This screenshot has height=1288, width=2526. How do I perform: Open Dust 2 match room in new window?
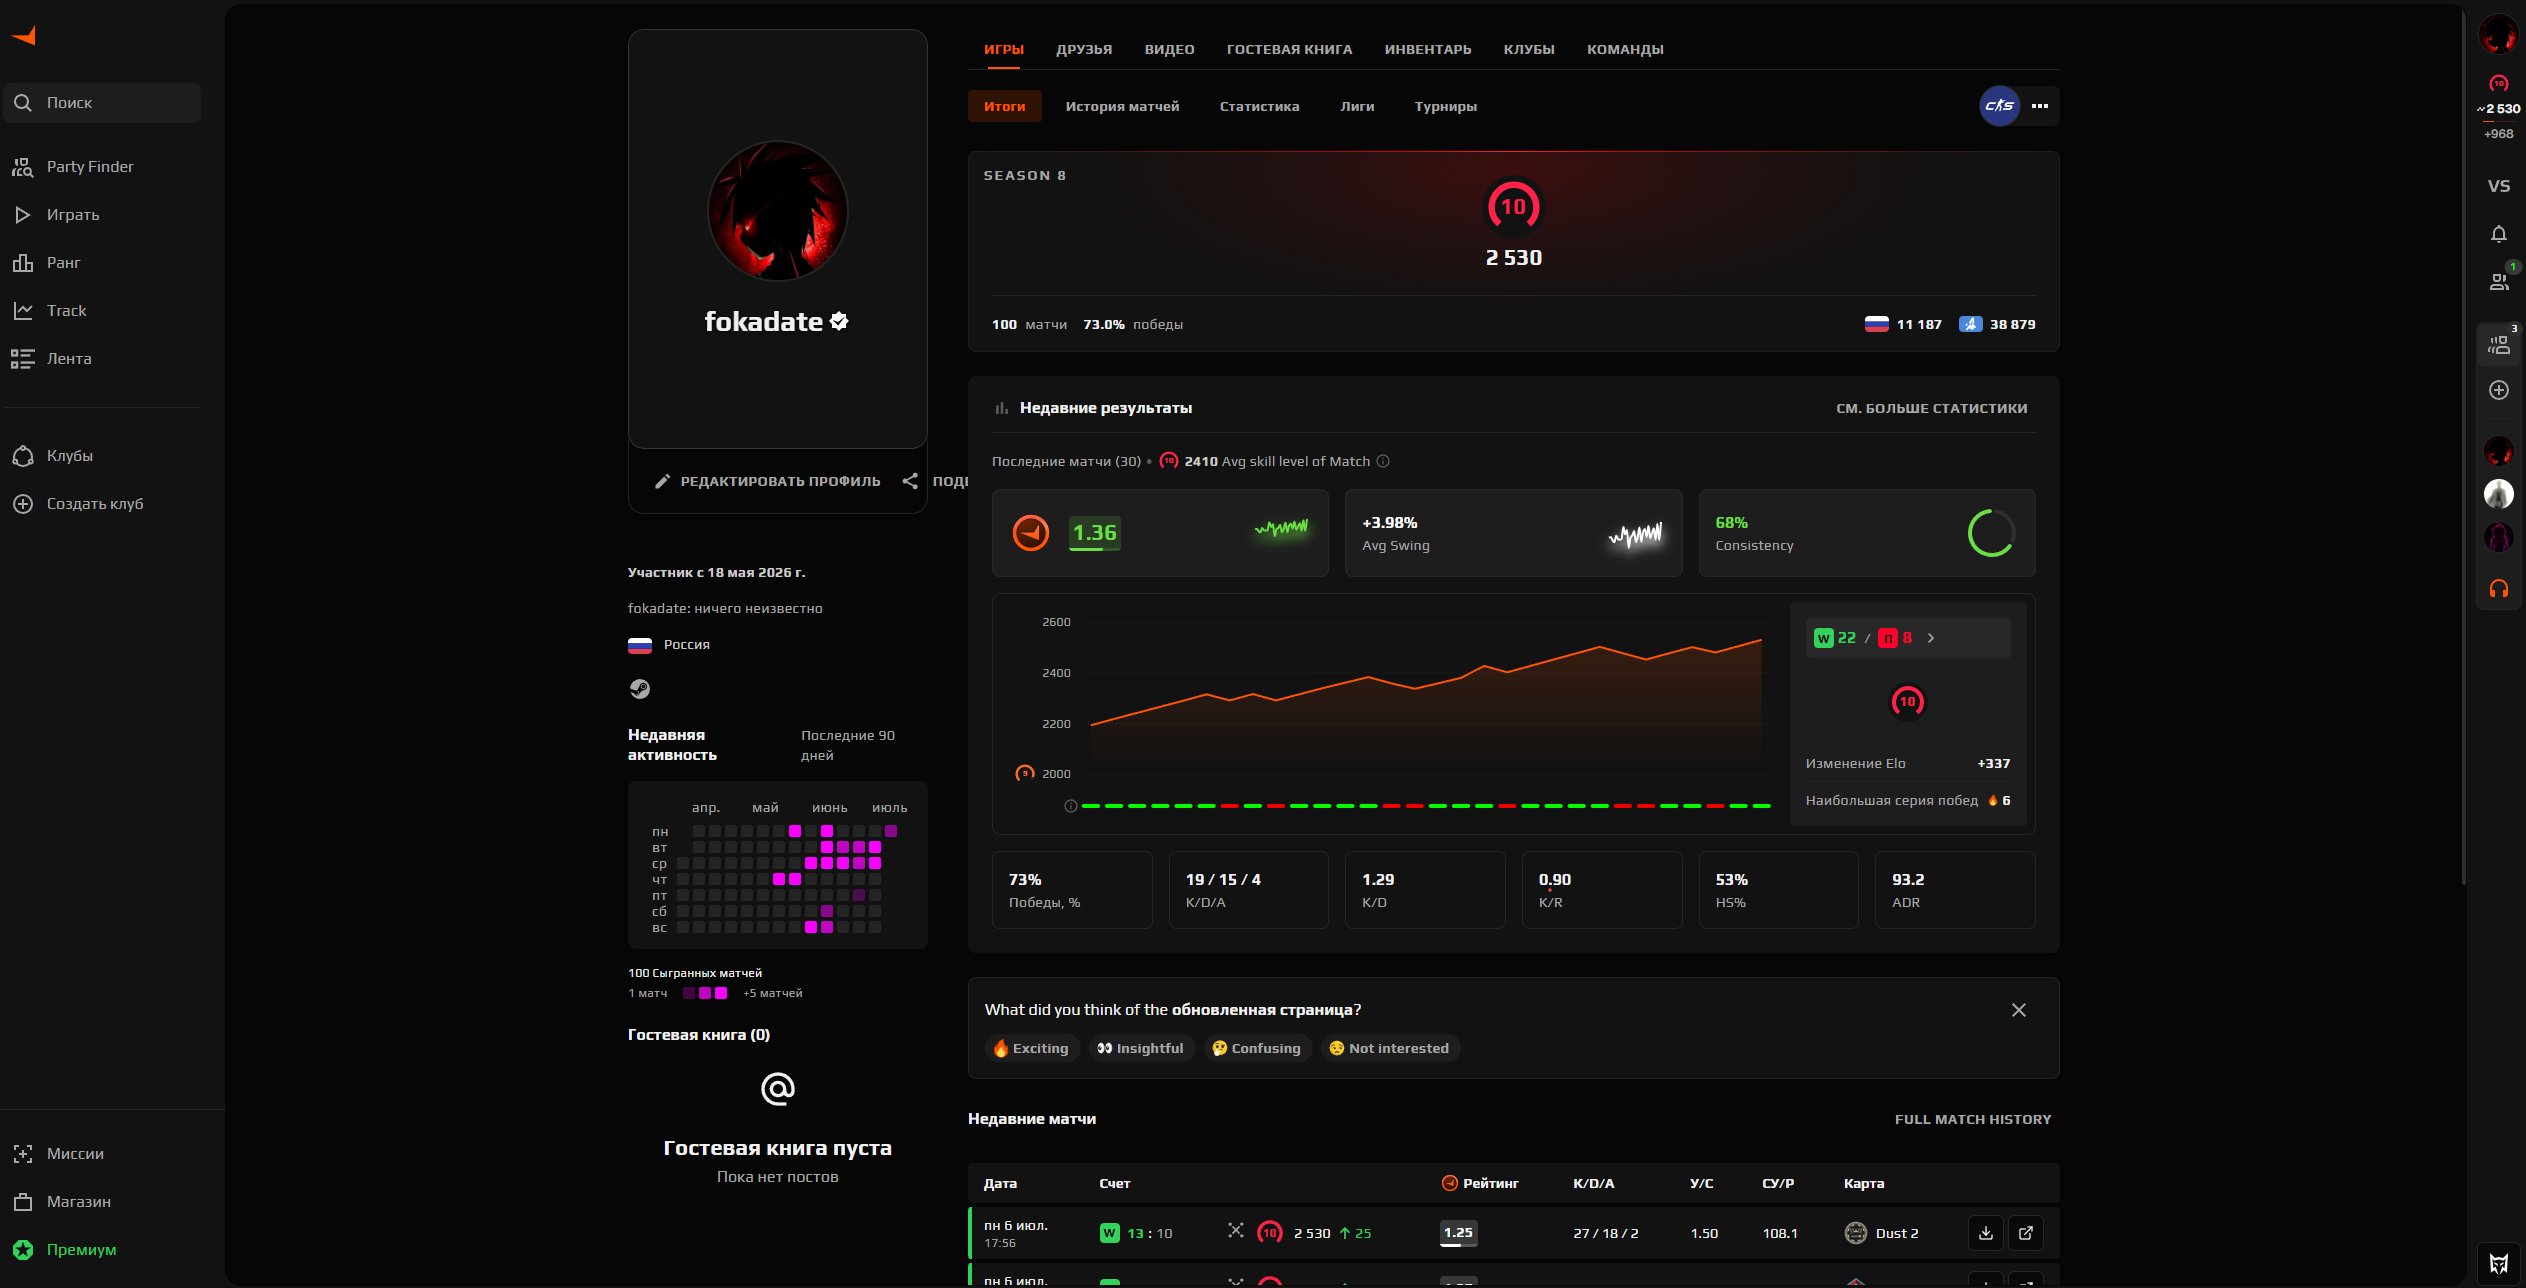tap(2025, 1233)
